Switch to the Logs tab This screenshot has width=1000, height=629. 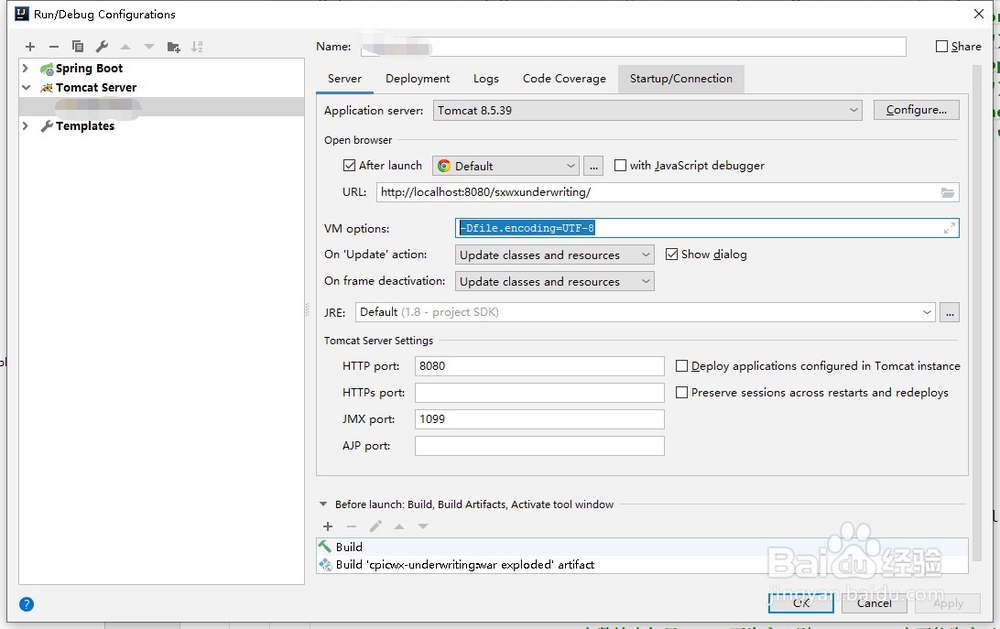pos(486,78)
